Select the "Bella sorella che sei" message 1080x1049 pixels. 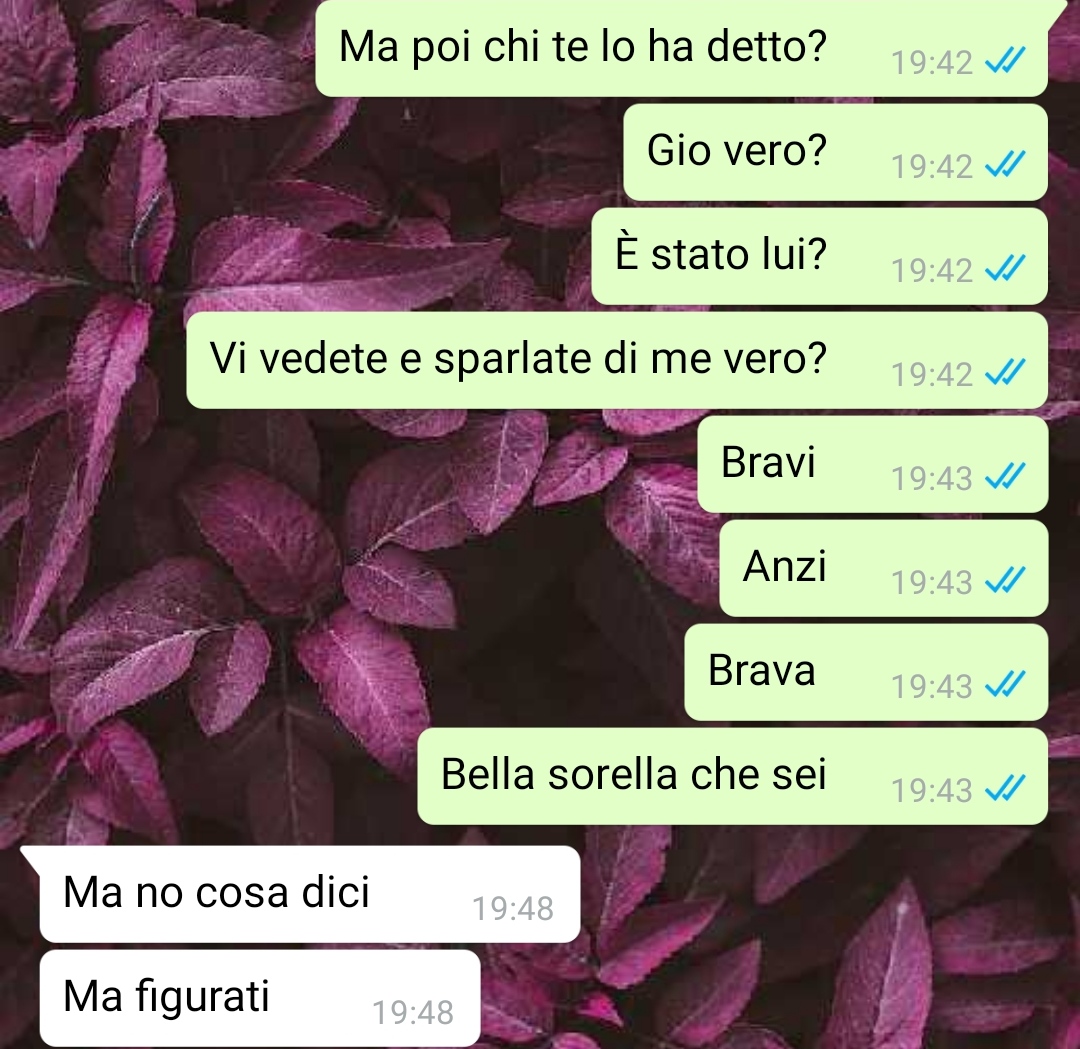click(x=733, y=776)
